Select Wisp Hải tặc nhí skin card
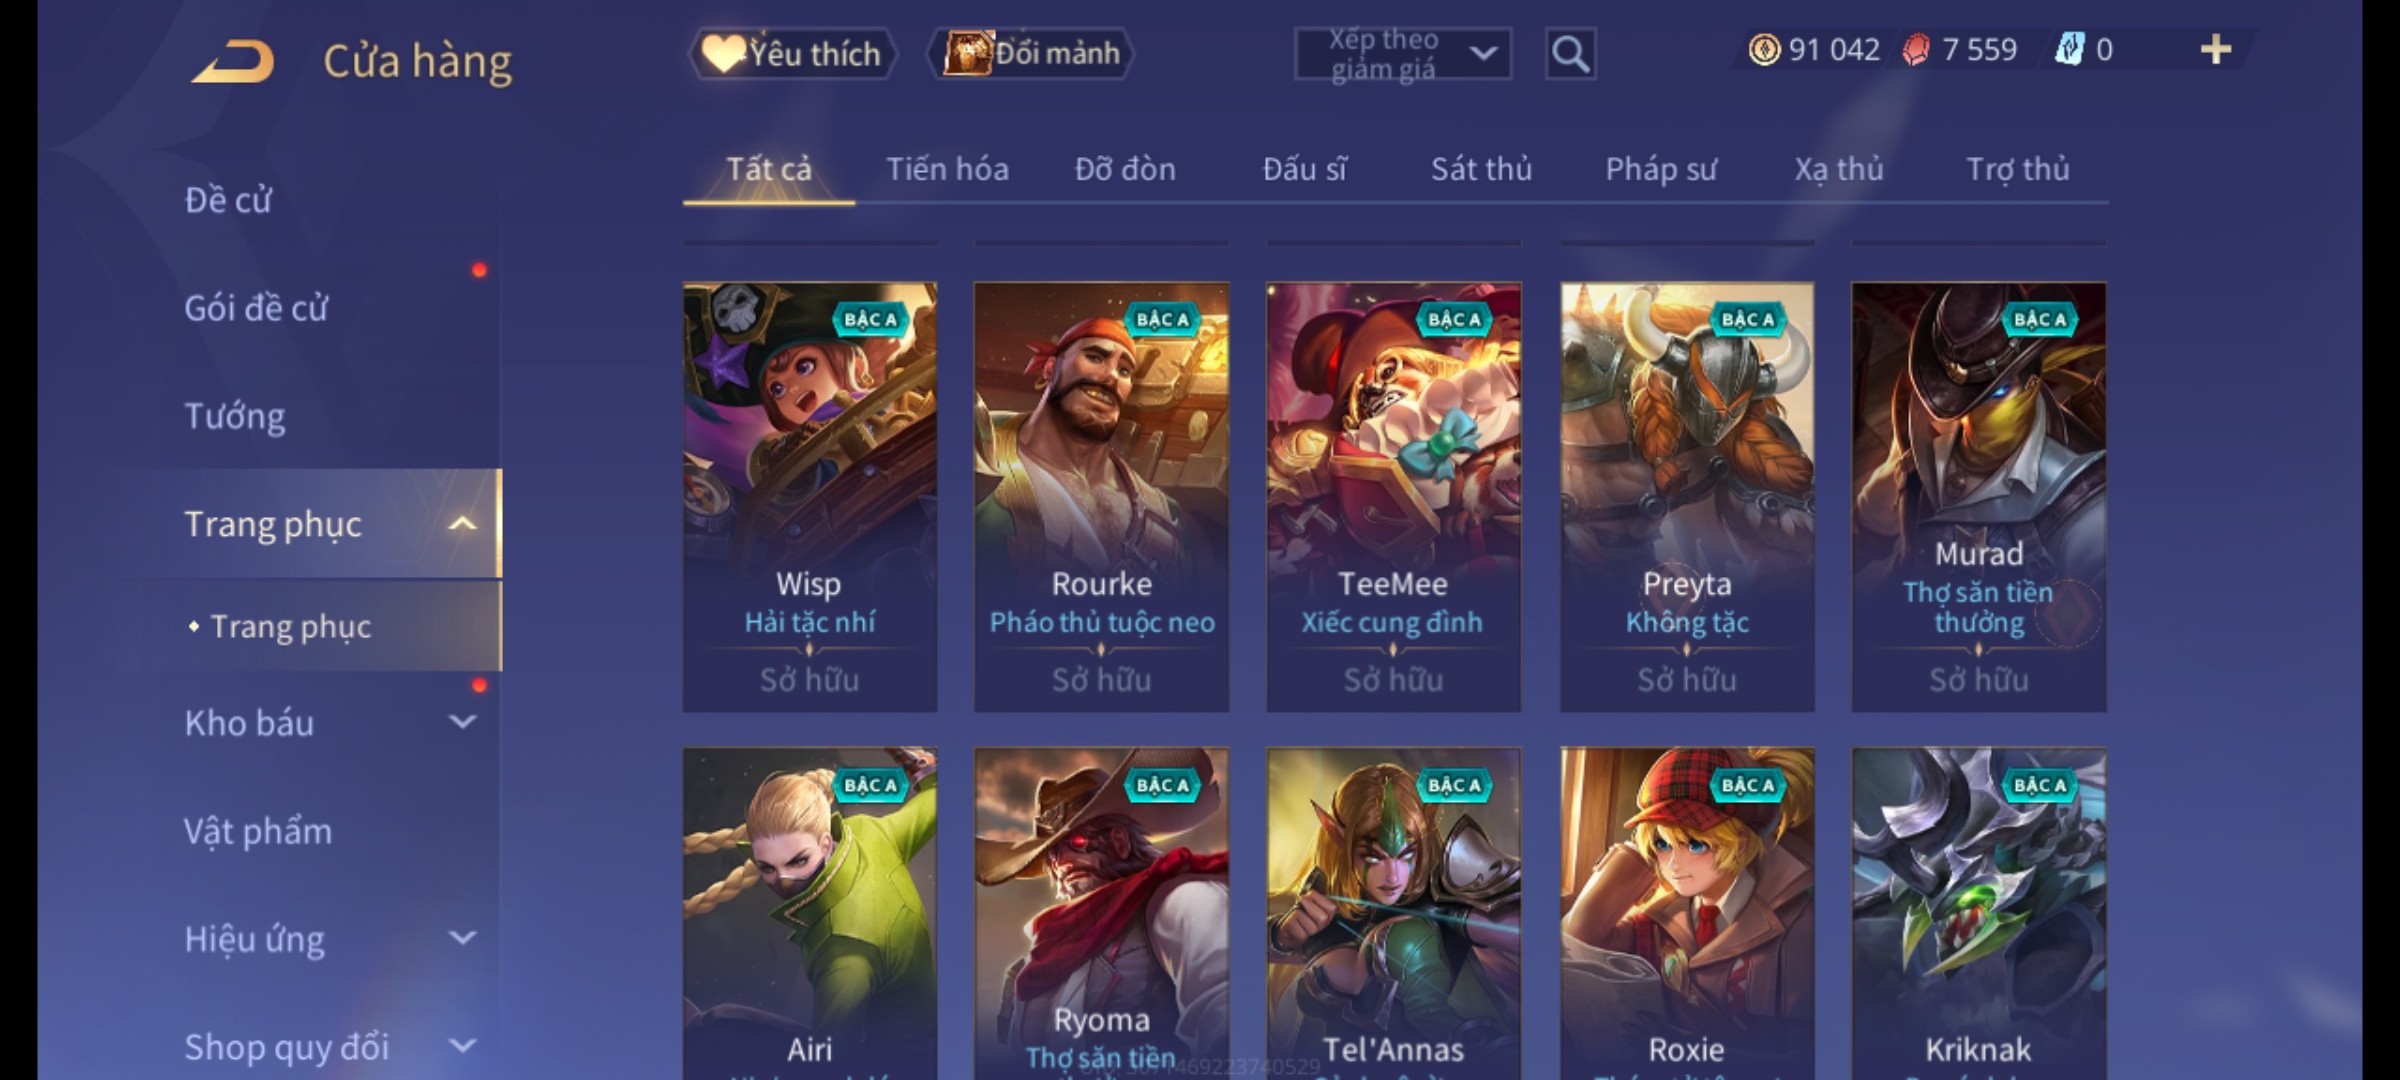Screen dimensions: 2400x1080 point(810,496)
